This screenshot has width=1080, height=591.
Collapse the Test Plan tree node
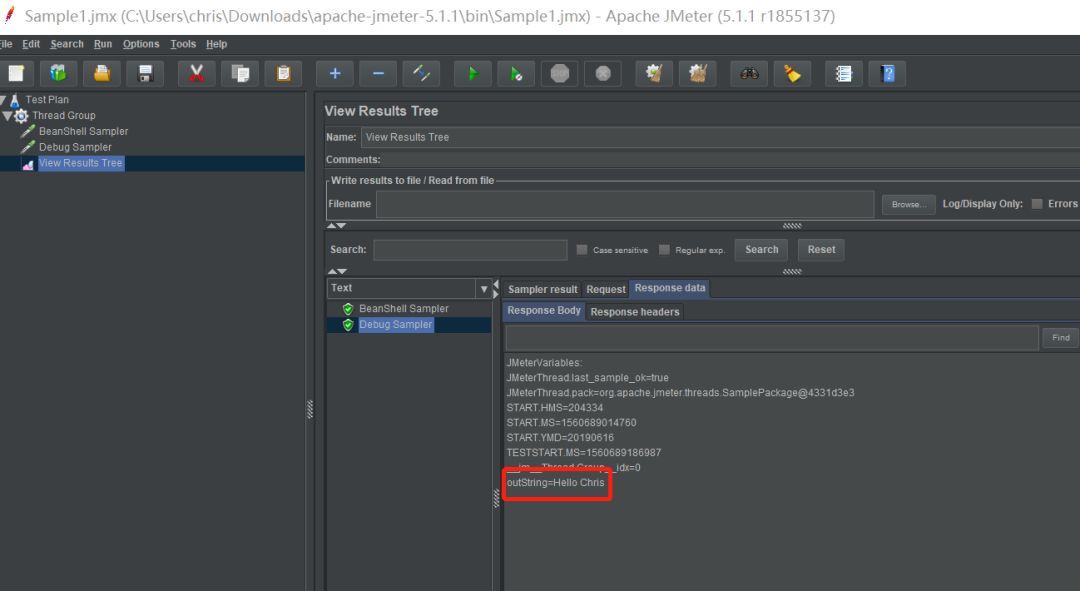3,100
